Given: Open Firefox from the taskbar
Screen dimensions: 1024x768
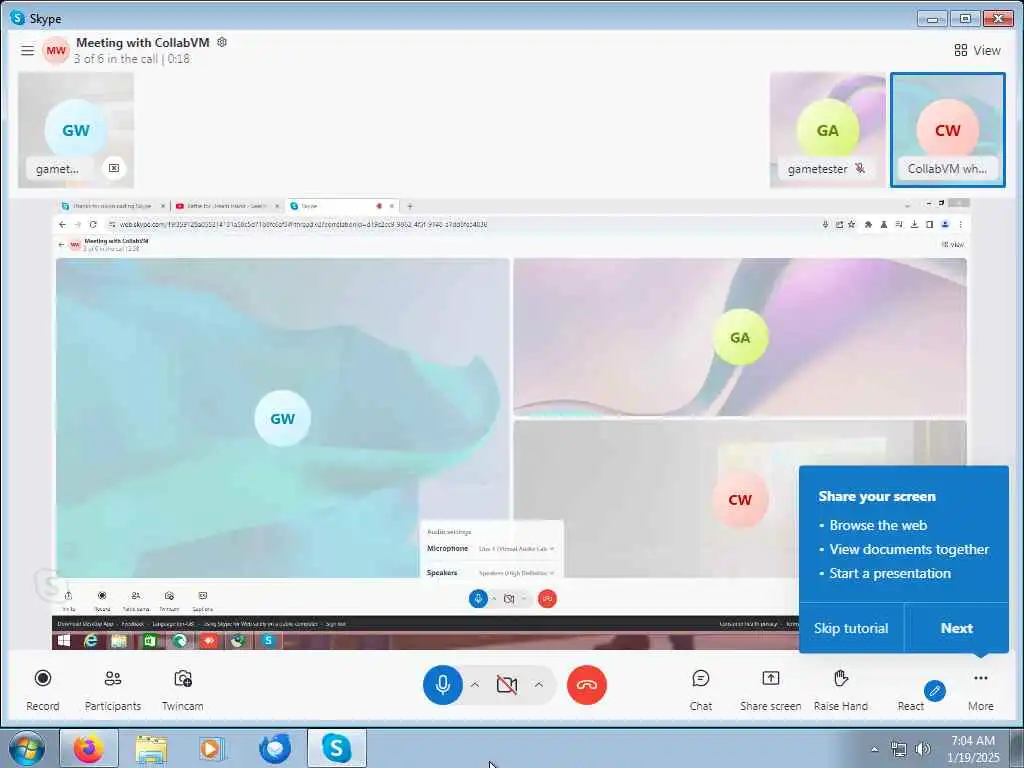Looking at the screenshot, I should click(x=89, y=748).
